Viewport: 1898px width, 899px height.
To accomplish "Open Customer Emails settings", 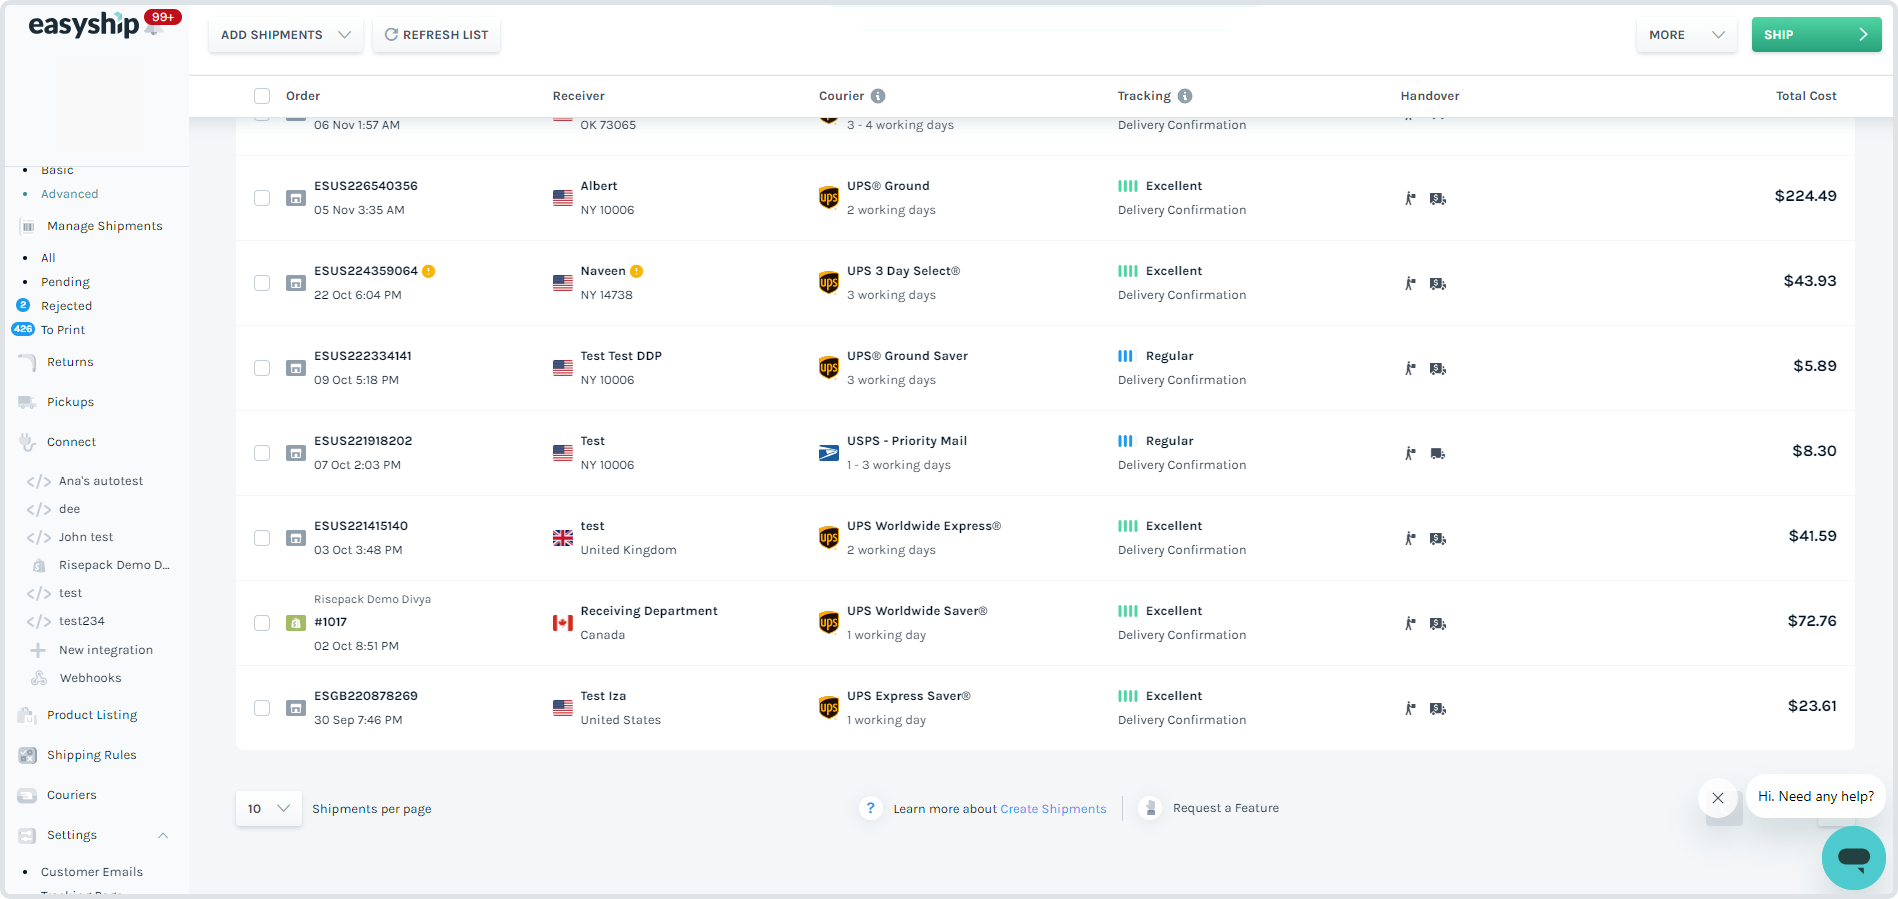I will pyautogui.click(x=91, y=872).
